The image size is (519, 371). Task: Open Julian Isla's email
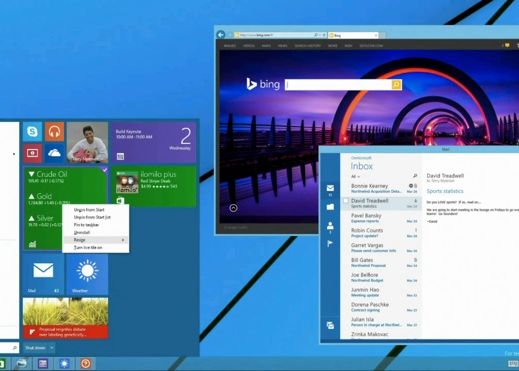tap(380, 322)
